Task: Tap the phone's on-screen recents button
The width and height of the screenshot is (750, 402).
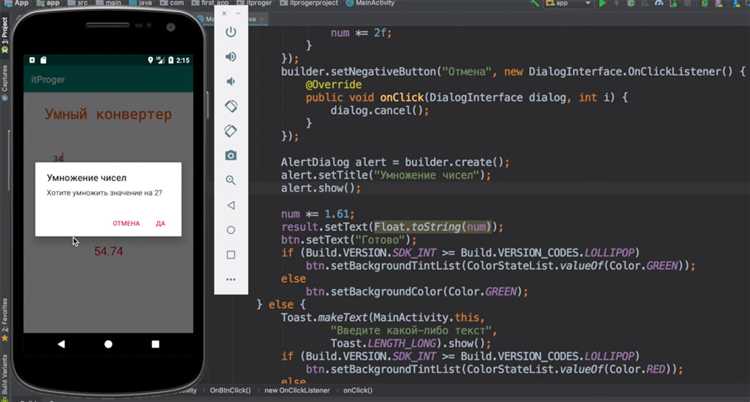Action: click(155, 344)
